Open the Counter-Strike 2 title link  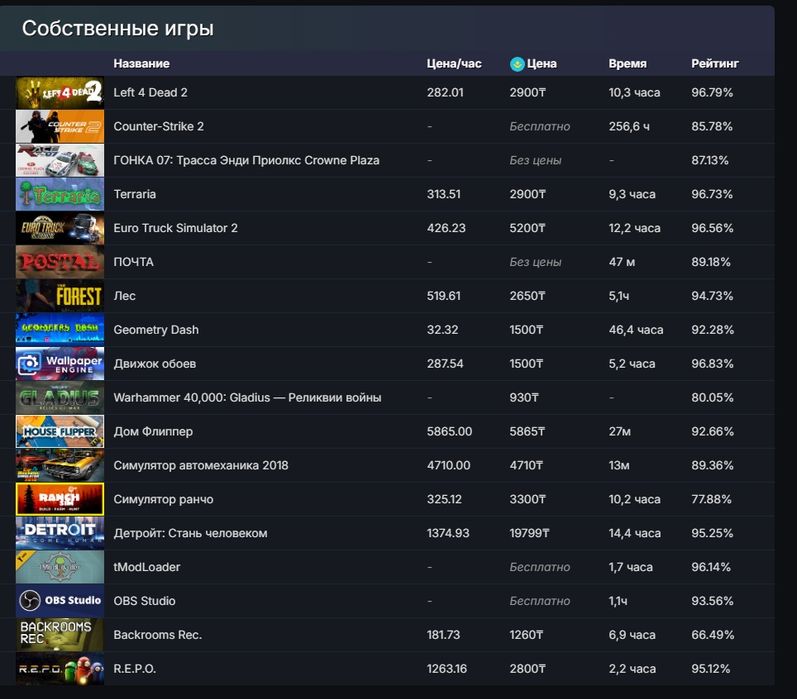point(159,127)
